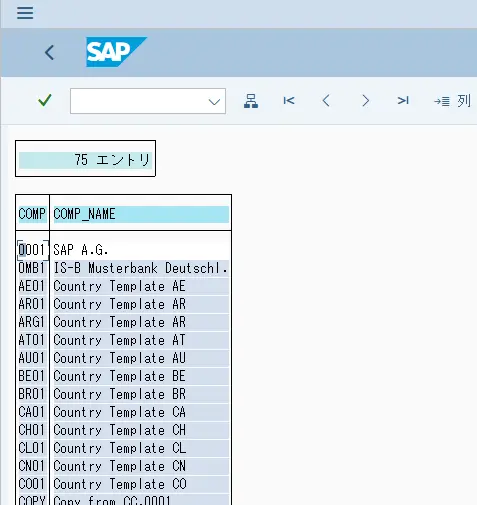This screenshot has width=477, height=505.
Task: Click the 列 column button
Action: point(452,101)
